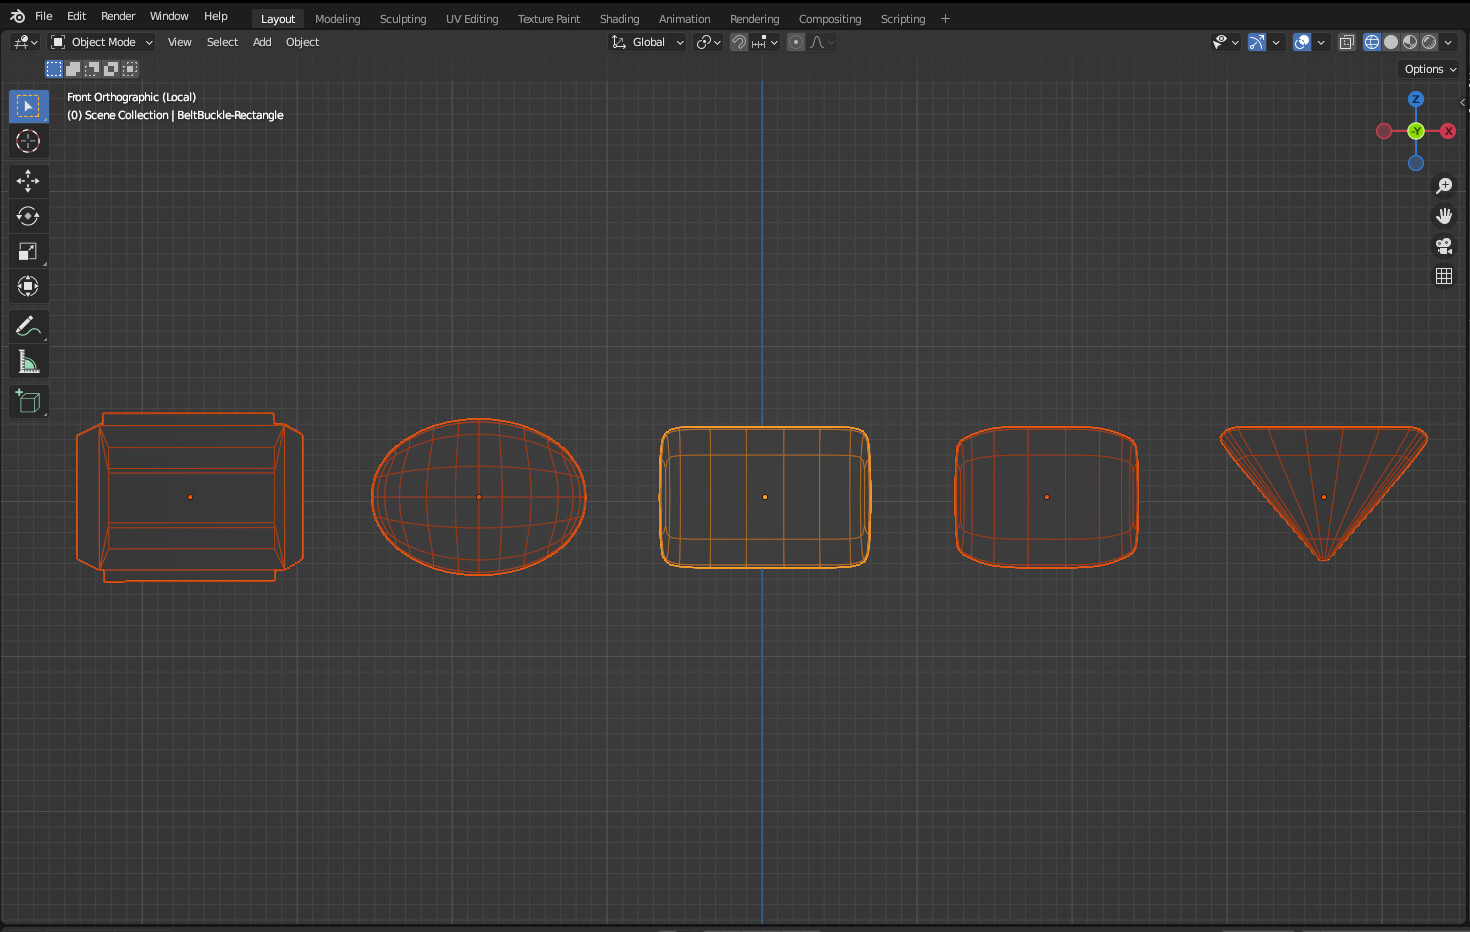Image resolution: width=1470 pixels, height=932 pixels.
Task: Select 'Extend selection' mode icon
Action: [x=73, y=69]
